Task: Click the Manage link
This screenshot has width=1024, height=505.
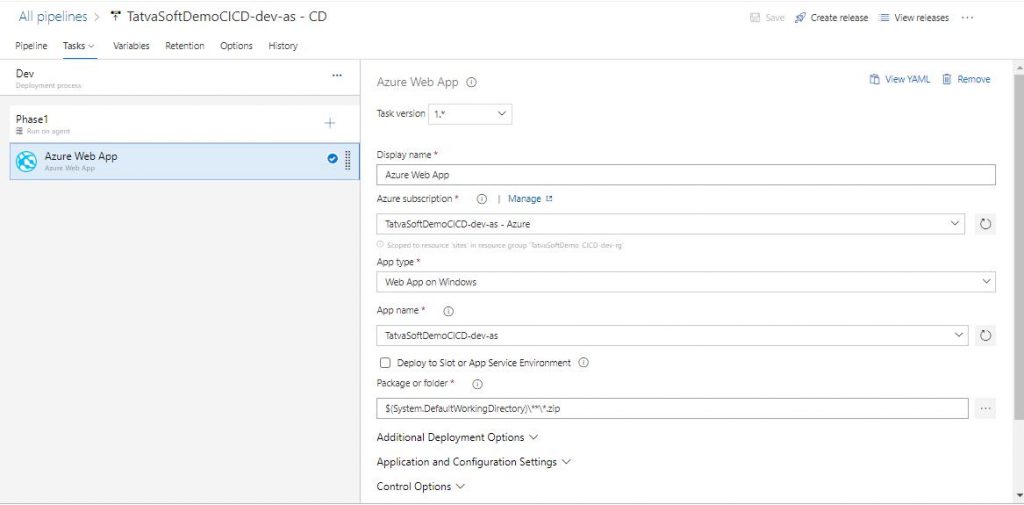Action: coord(524,199)
